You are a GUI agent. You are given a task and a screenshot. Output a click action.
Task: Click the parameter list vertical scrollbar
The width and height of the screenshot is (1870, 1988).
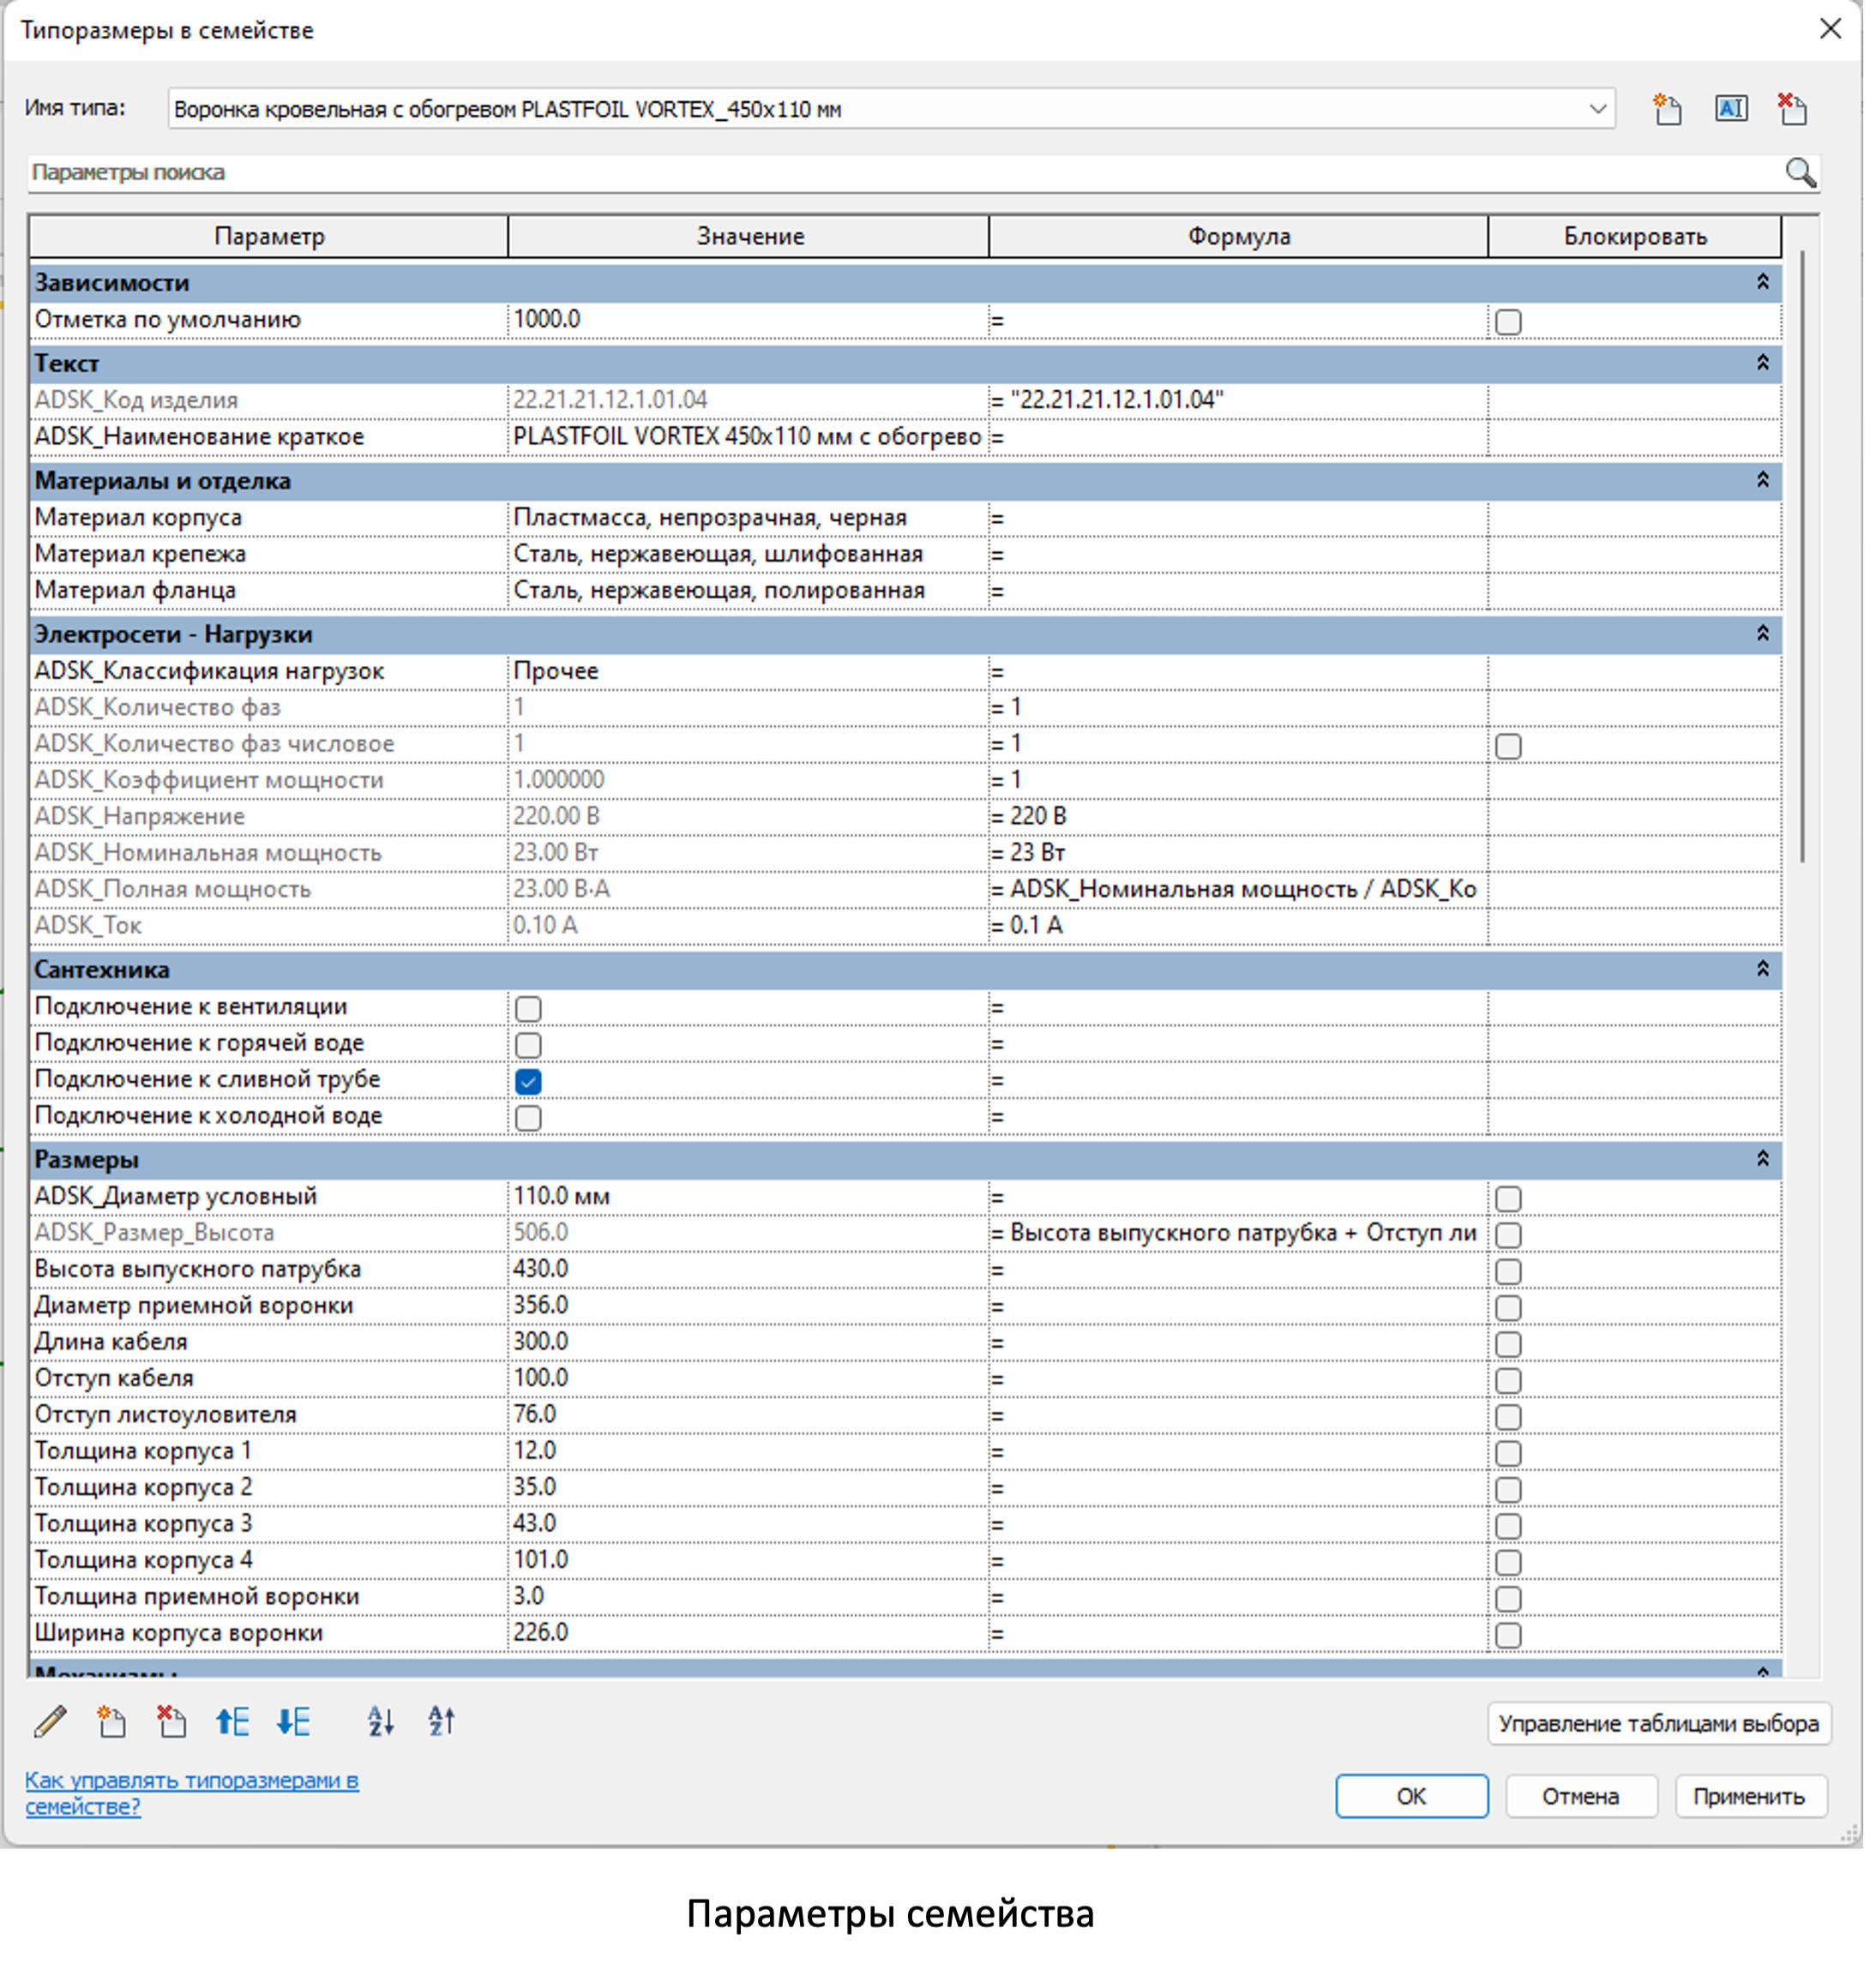pos(1802,555)
